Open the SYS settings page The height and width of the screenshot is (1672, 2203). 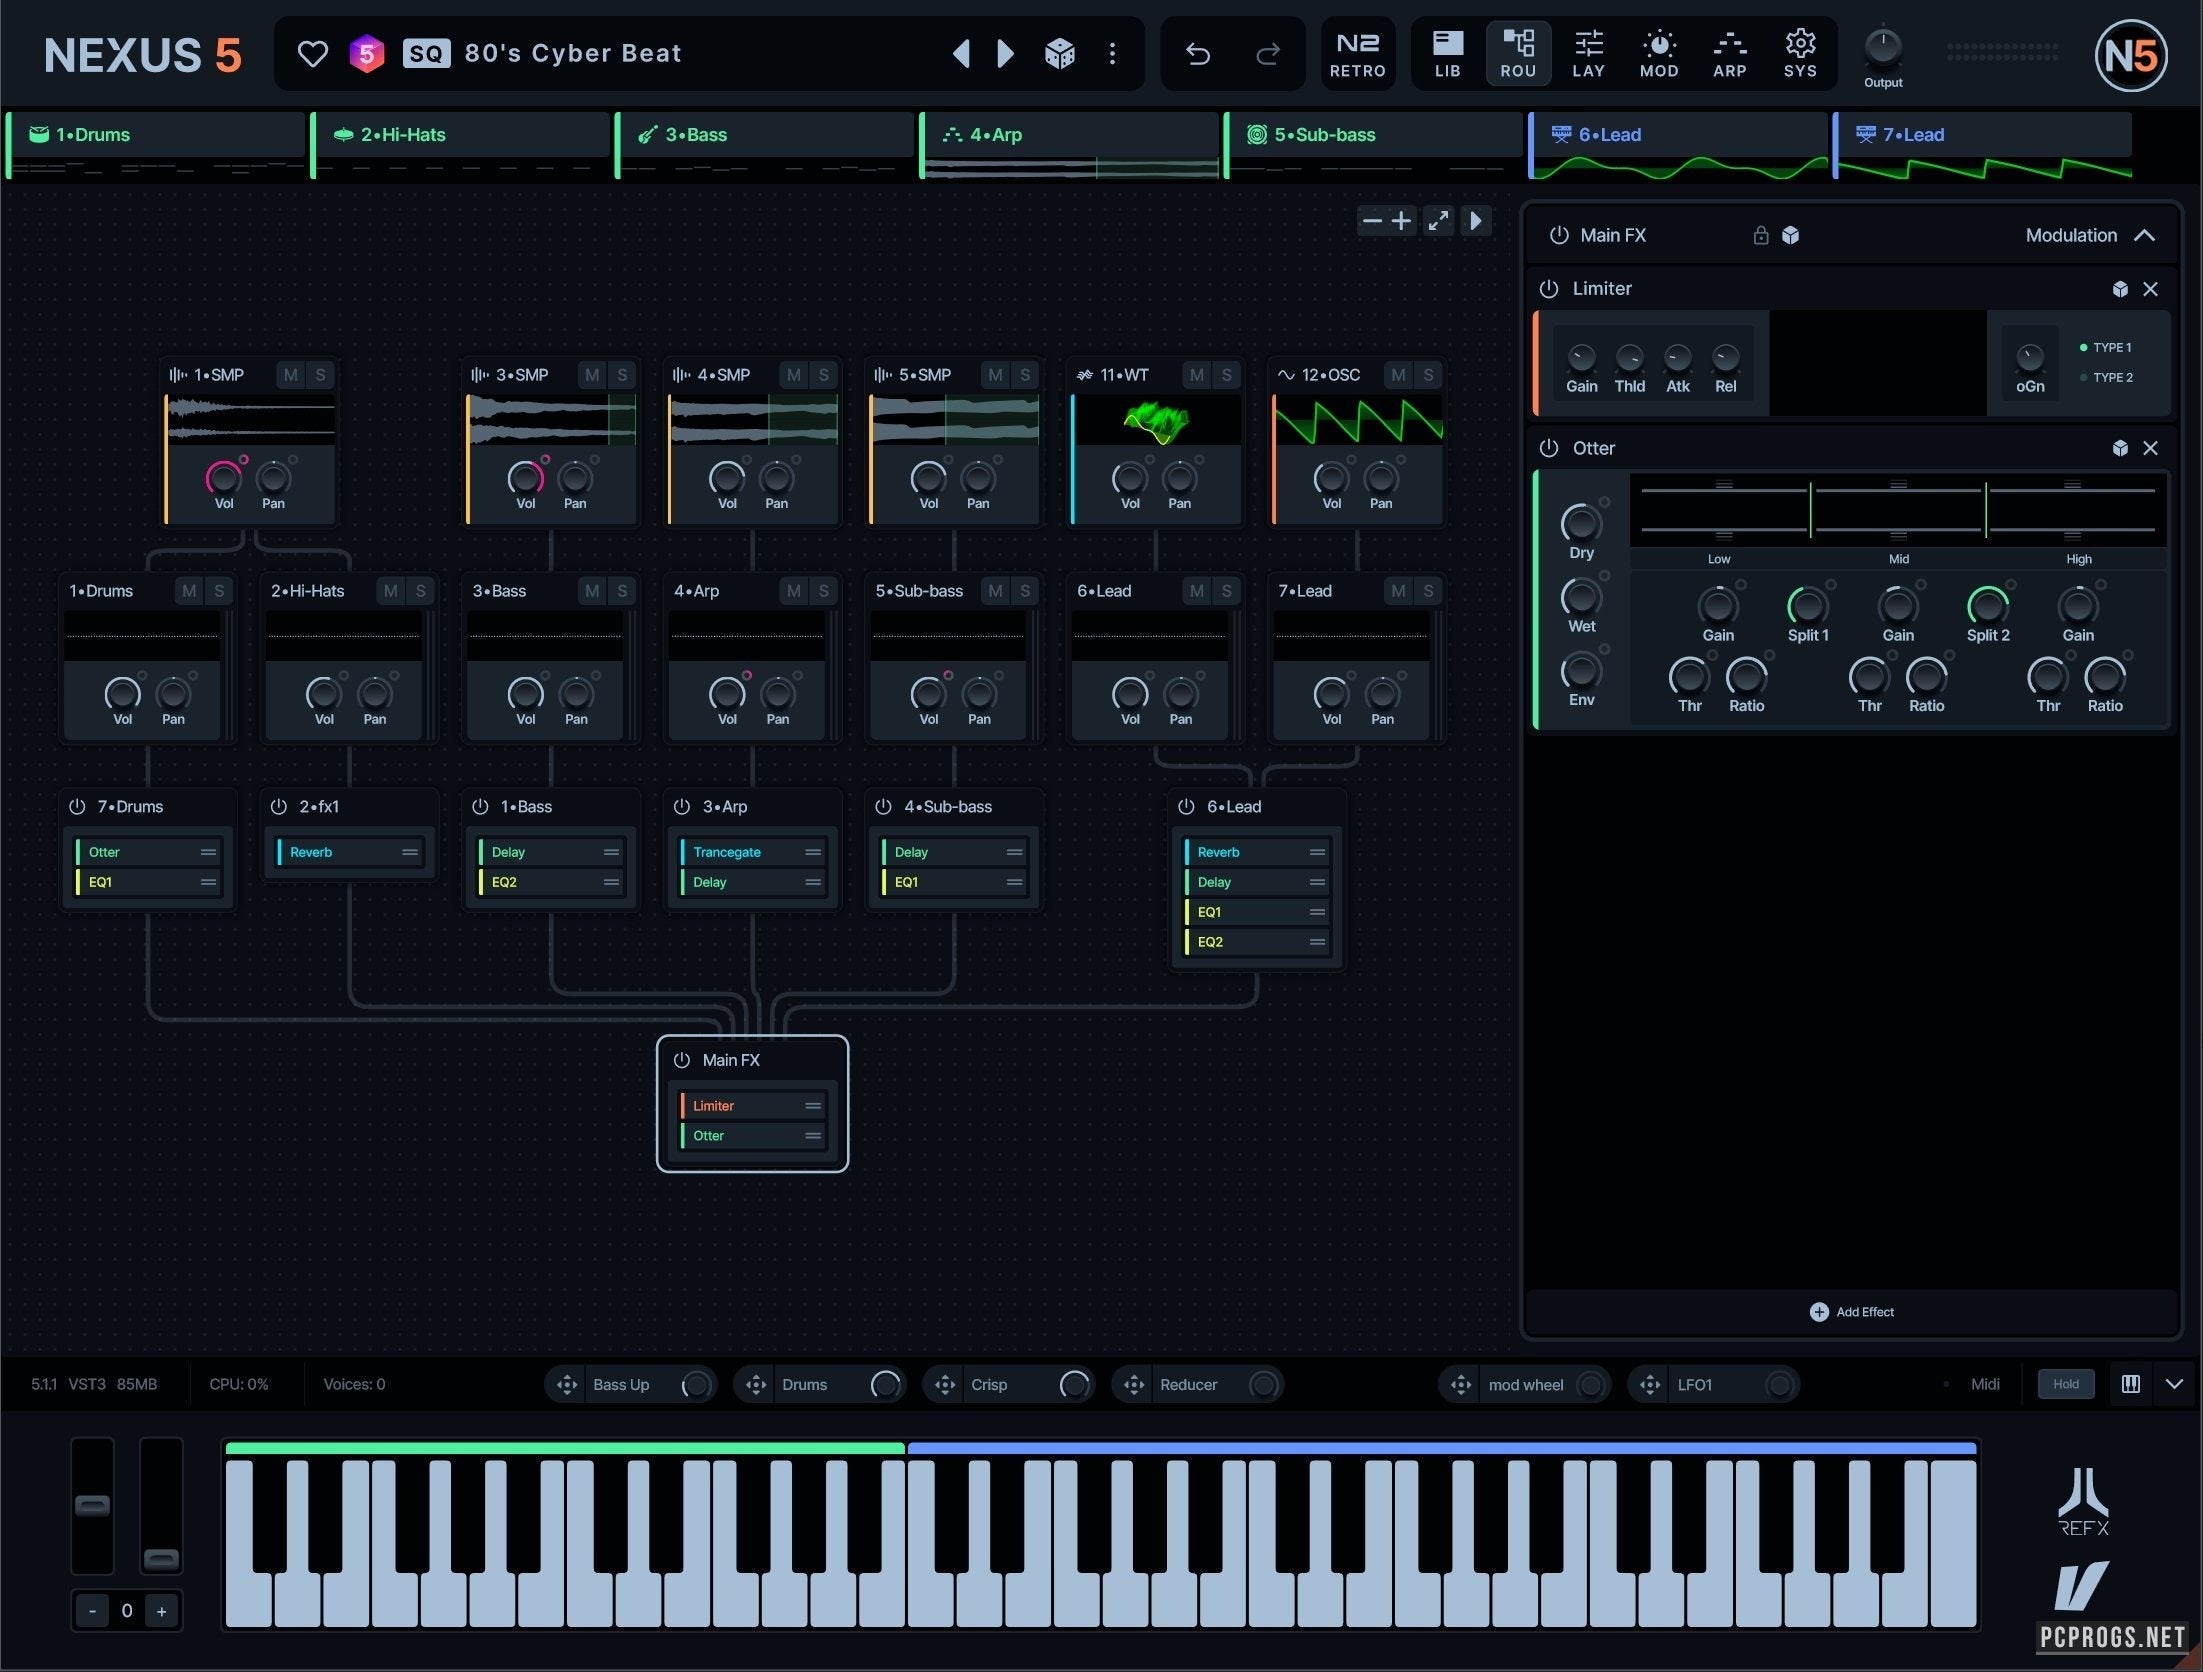point(1800,54)
